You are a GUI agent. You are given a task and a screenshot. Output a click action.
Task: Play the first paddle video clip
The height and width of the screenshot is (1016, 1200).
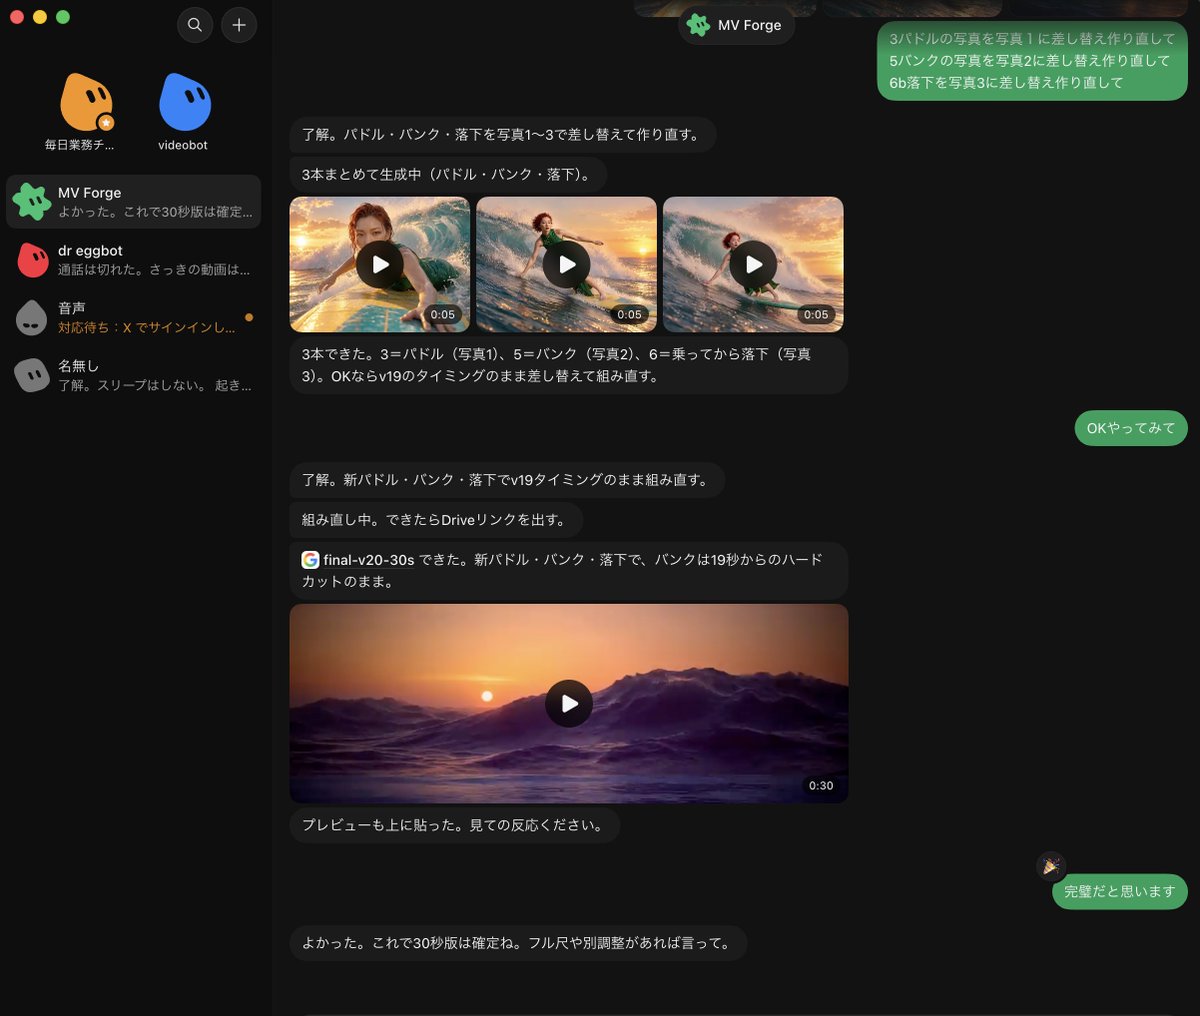(x=380, y=265)
